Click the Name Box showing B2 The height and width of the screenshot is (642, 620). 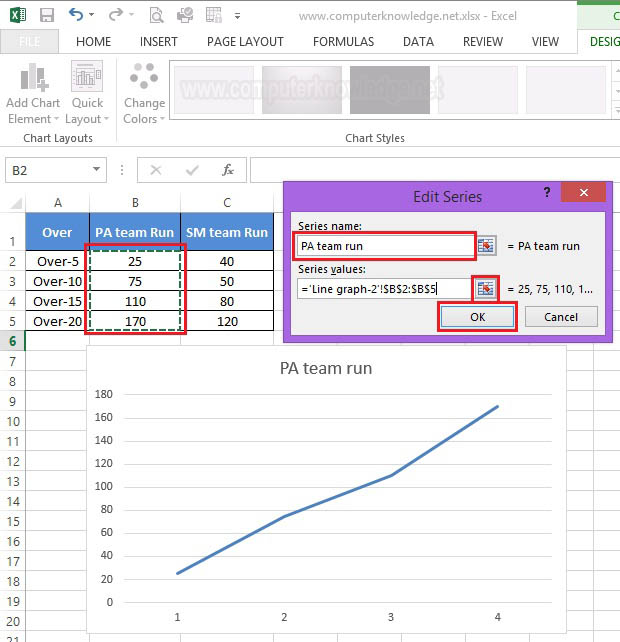tap(47, 170)
